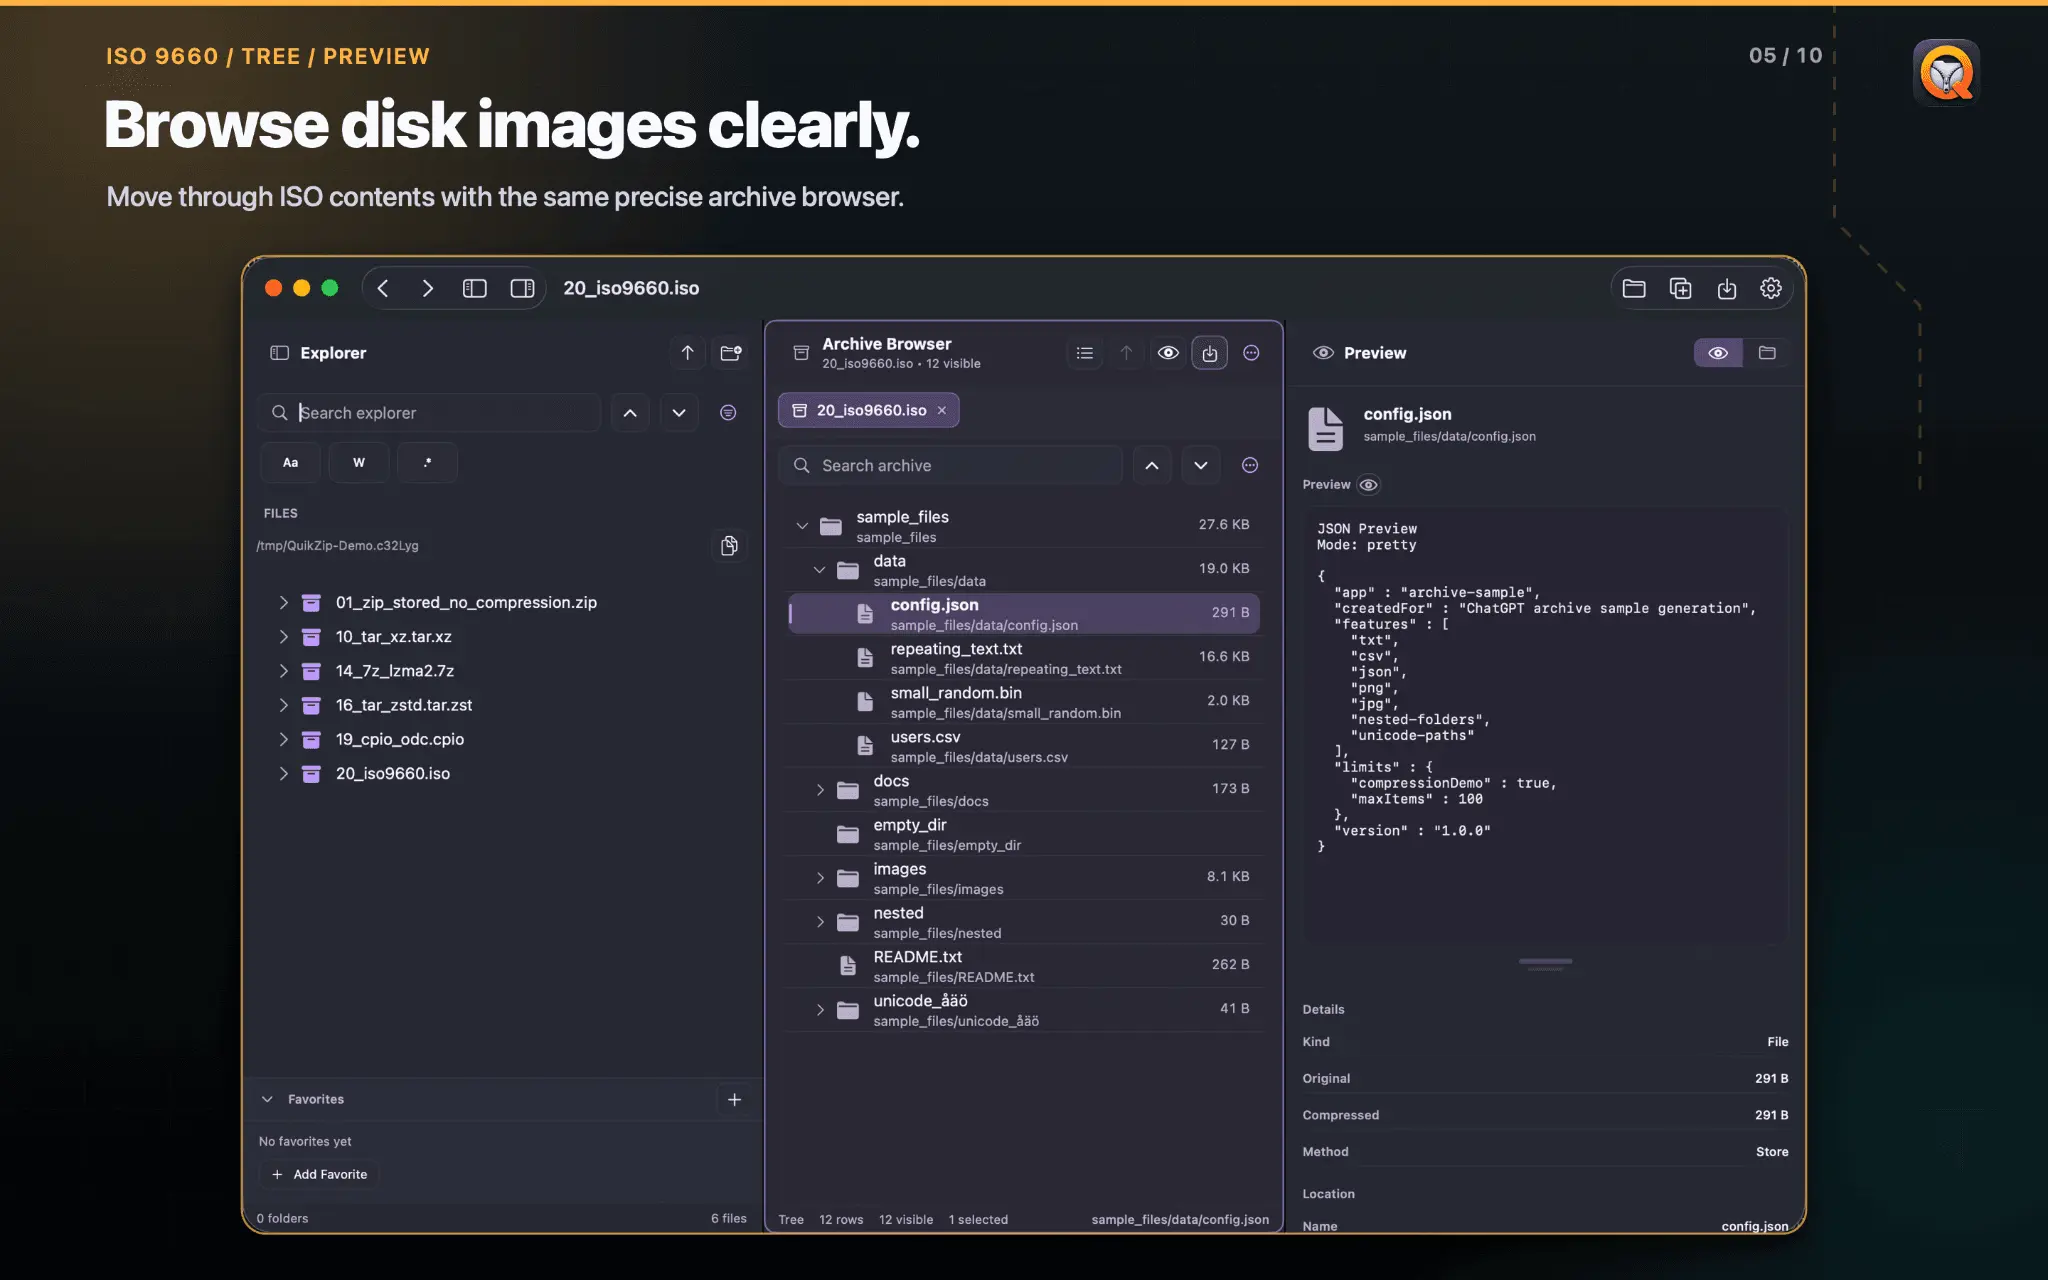Viewport: 2048px width, 1280px height.
Task: Click Explorer up-arrow parent folder icon
Action: [687, 353]
